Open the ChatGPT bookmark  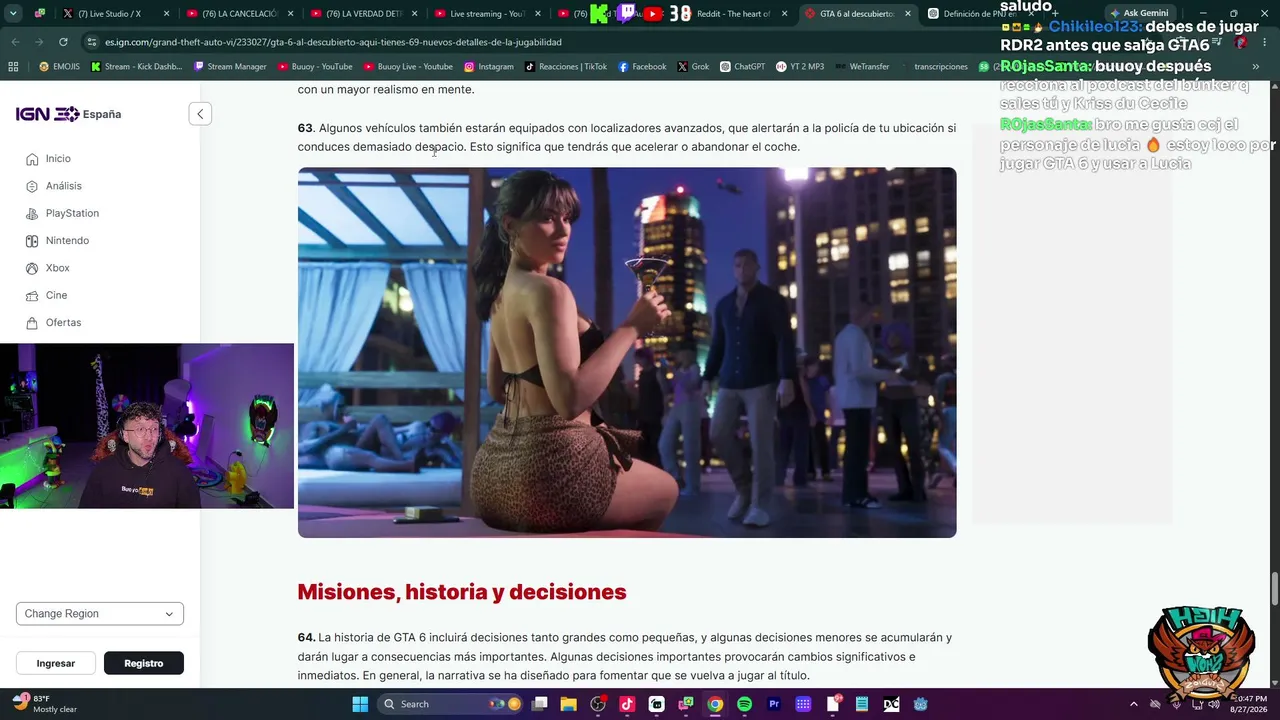coord(742,67)
